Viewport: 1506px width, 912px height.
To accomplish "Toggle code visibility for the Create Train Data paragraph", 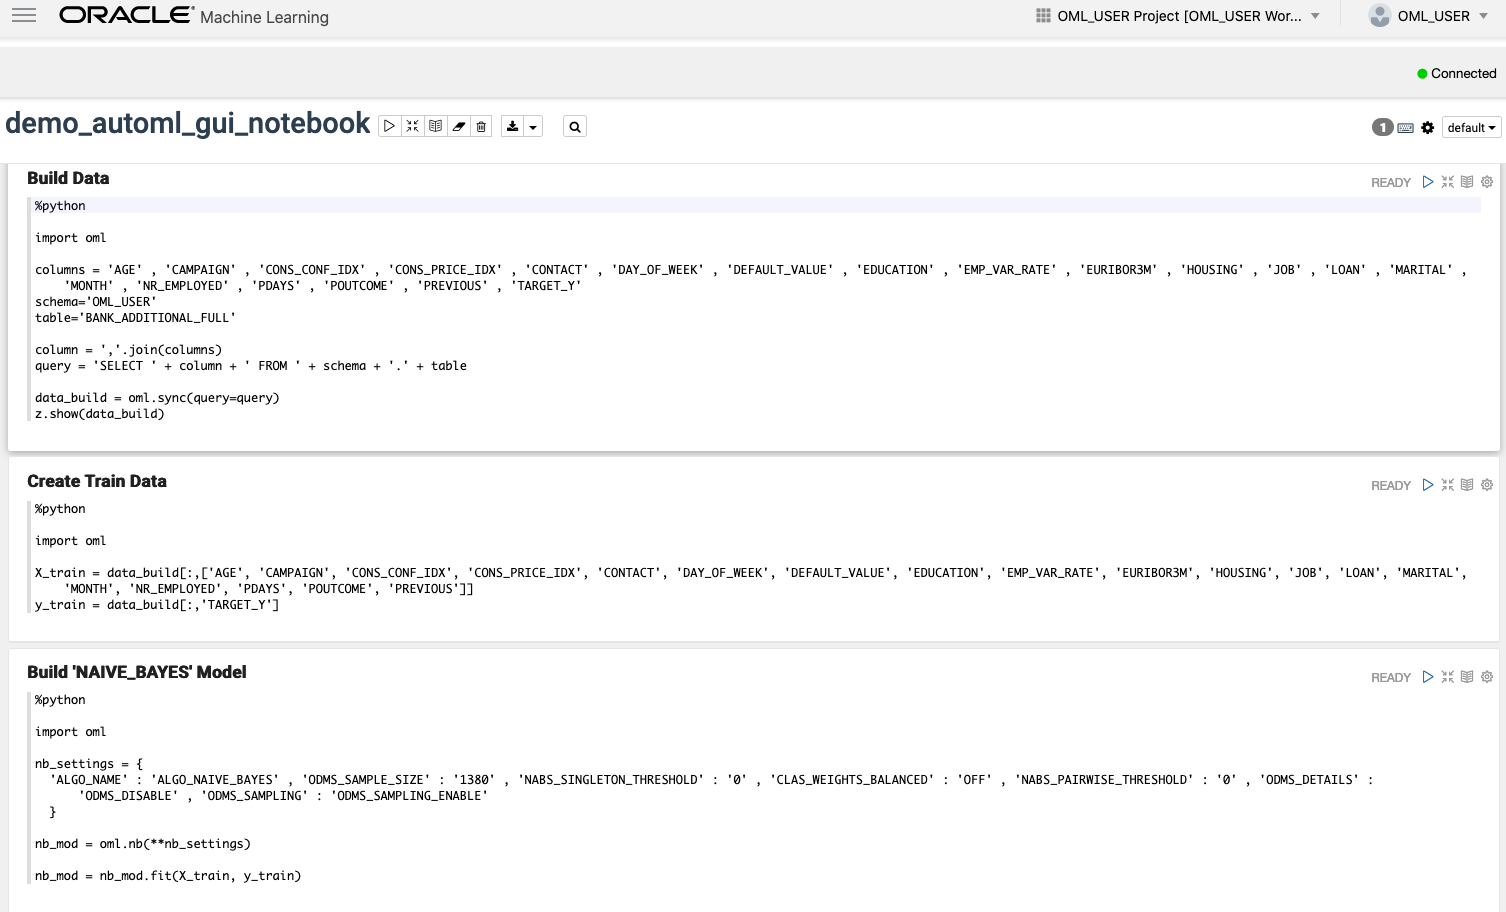I will pos(1467,485).
